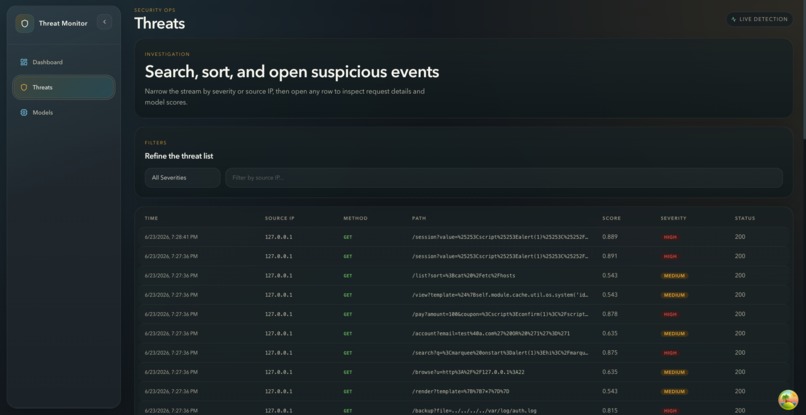This screenshot has width=806, height=415.
Task: Click the round avatar image at bottom right
Action: tap(788, 400)
